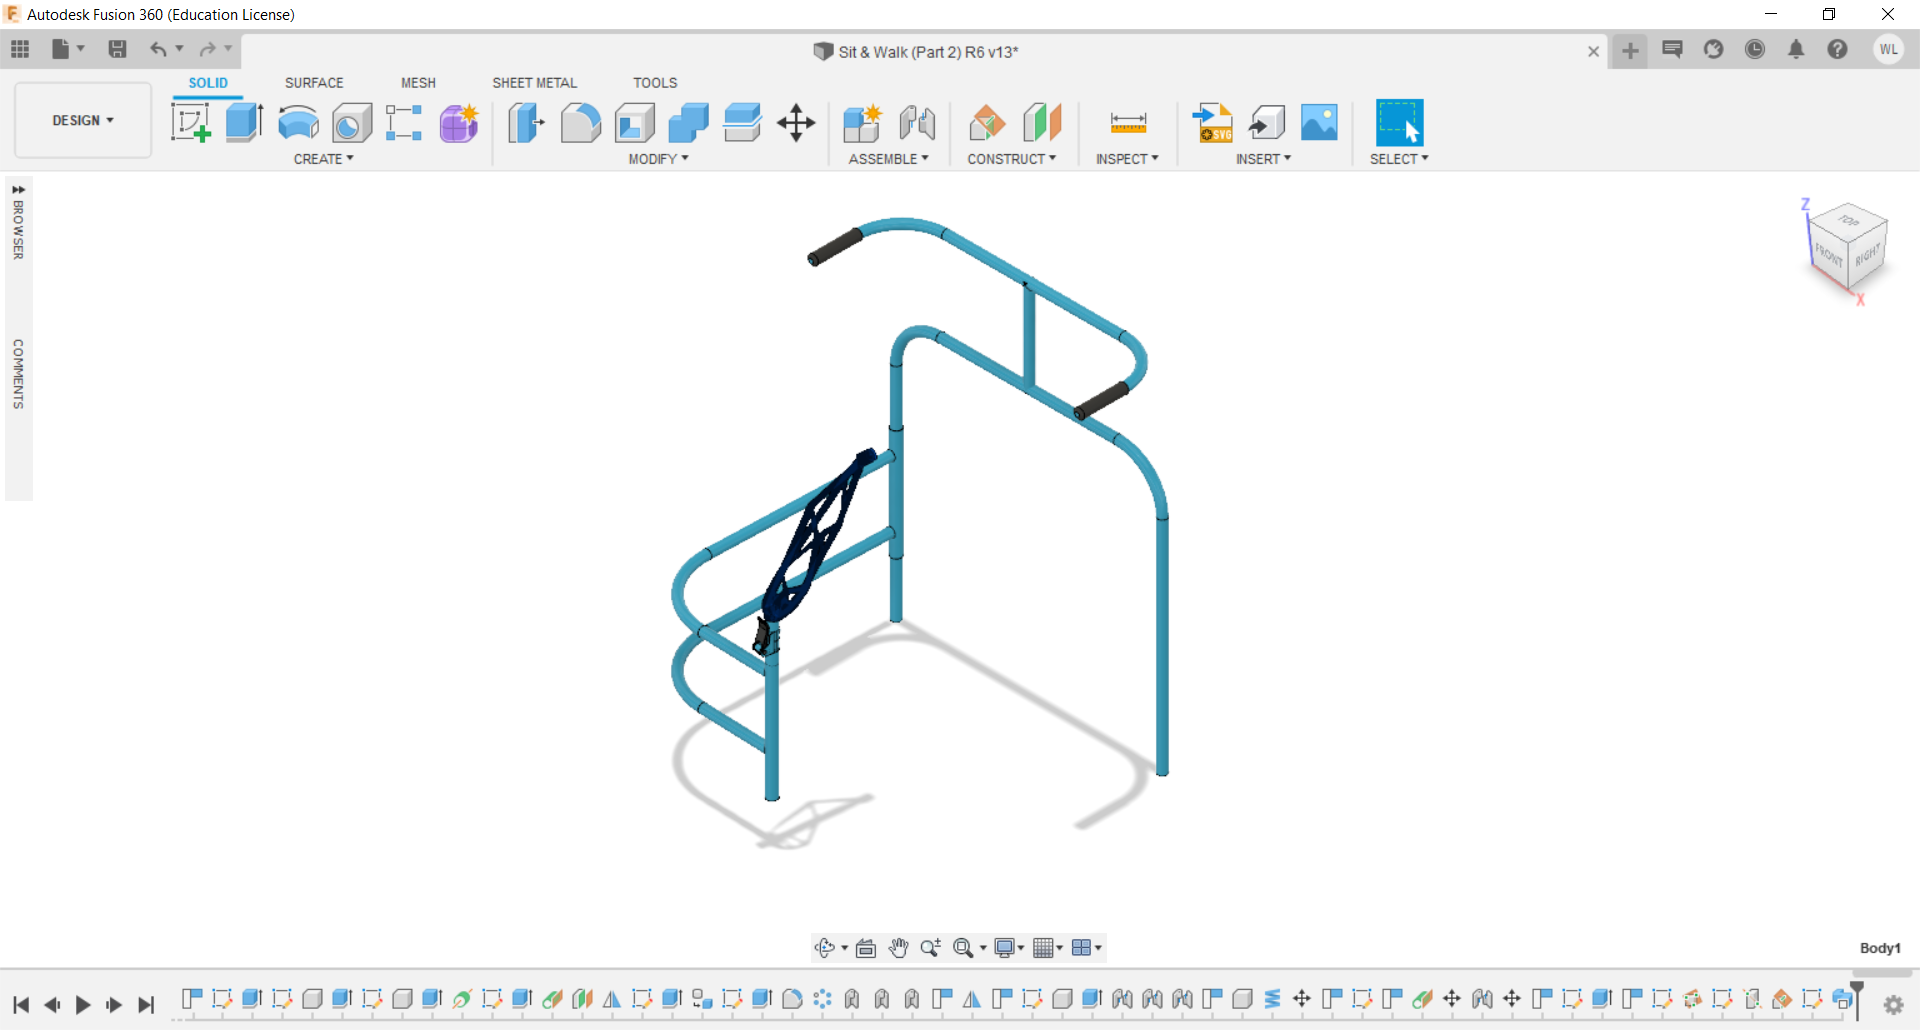This screenshot has height=1030, width=1920.
Task: Activate the Pan tool in navigation bar
Action: click(898, 948)
